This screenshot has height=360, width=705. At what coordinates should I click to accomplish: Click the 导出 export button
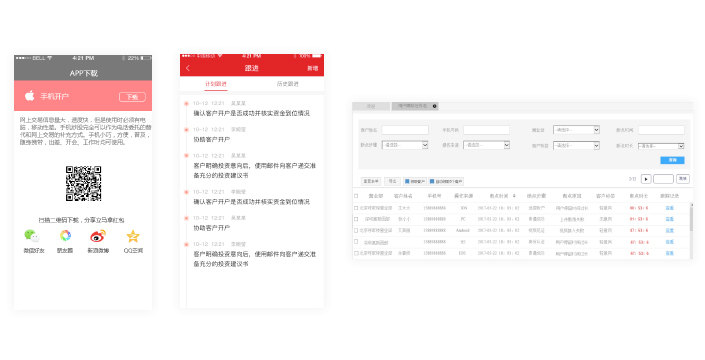(x=393, y=181)
